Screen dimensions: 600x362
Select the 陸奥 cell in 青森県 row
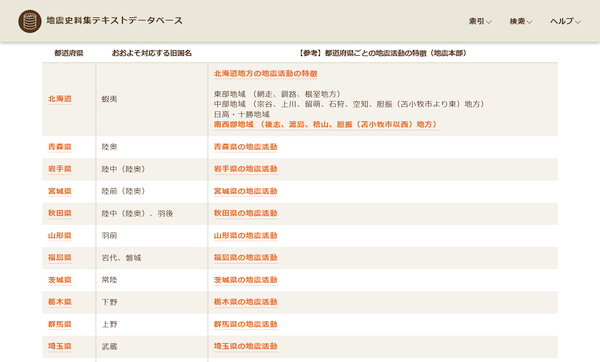click(109, 147)
